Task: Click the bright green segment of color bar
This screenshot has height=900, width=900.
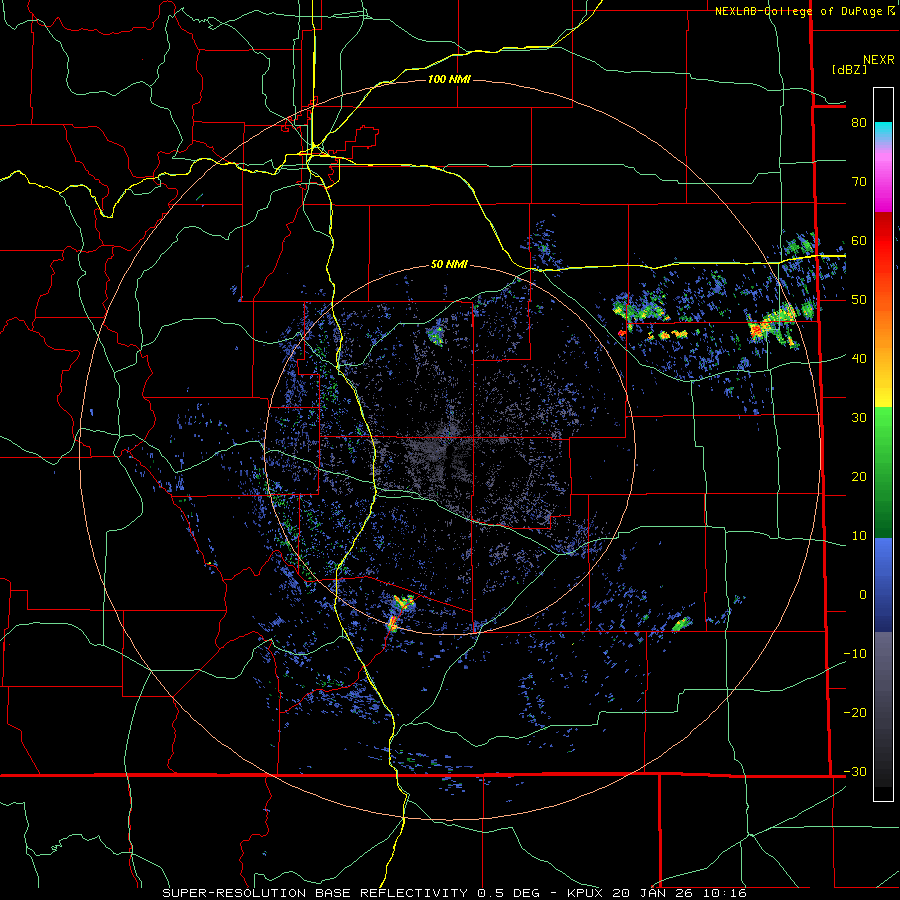Action: coord(883,428)
